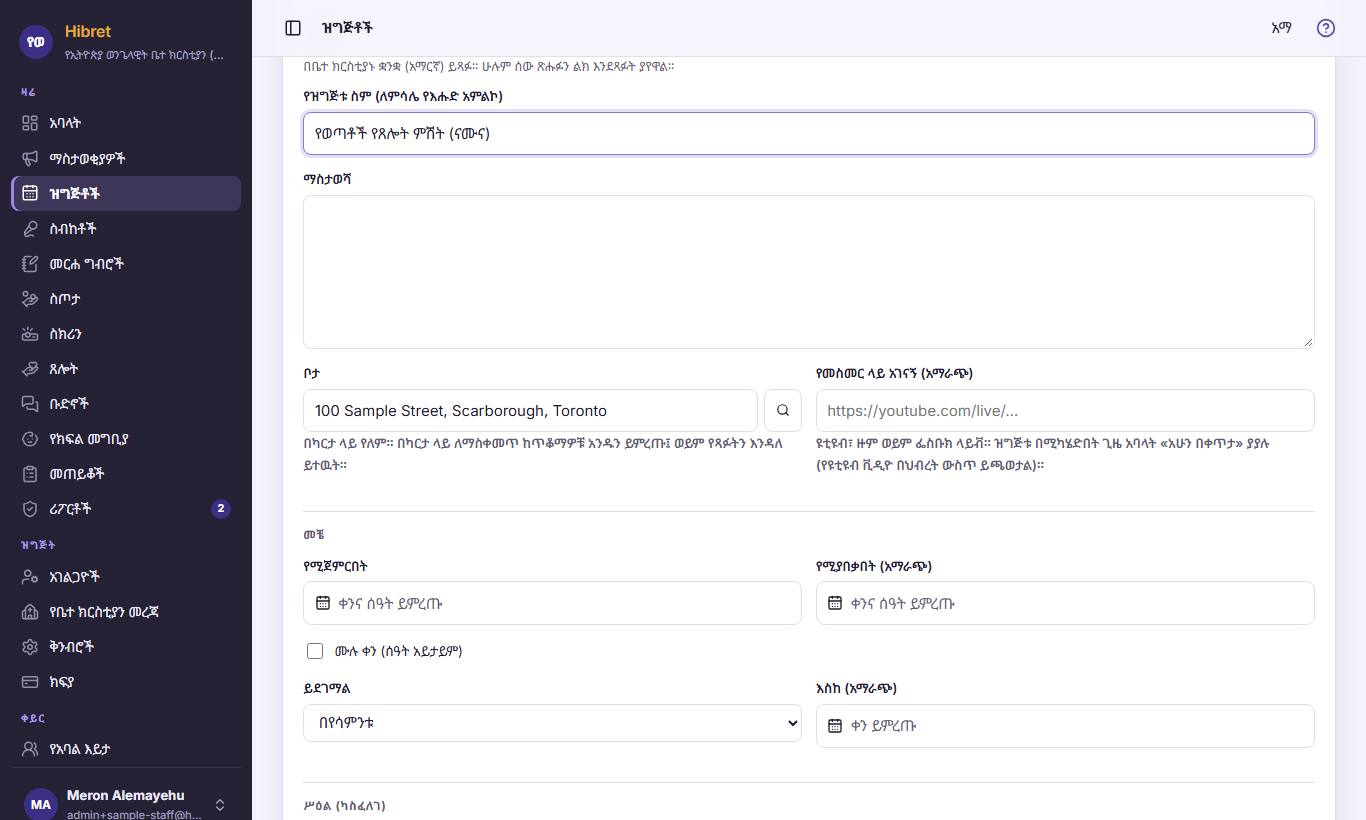Click the ቅንብሮች gear icon
The width and height of the screenshot is (1366, 820).
pyautogui.click(x=30, y=646)
